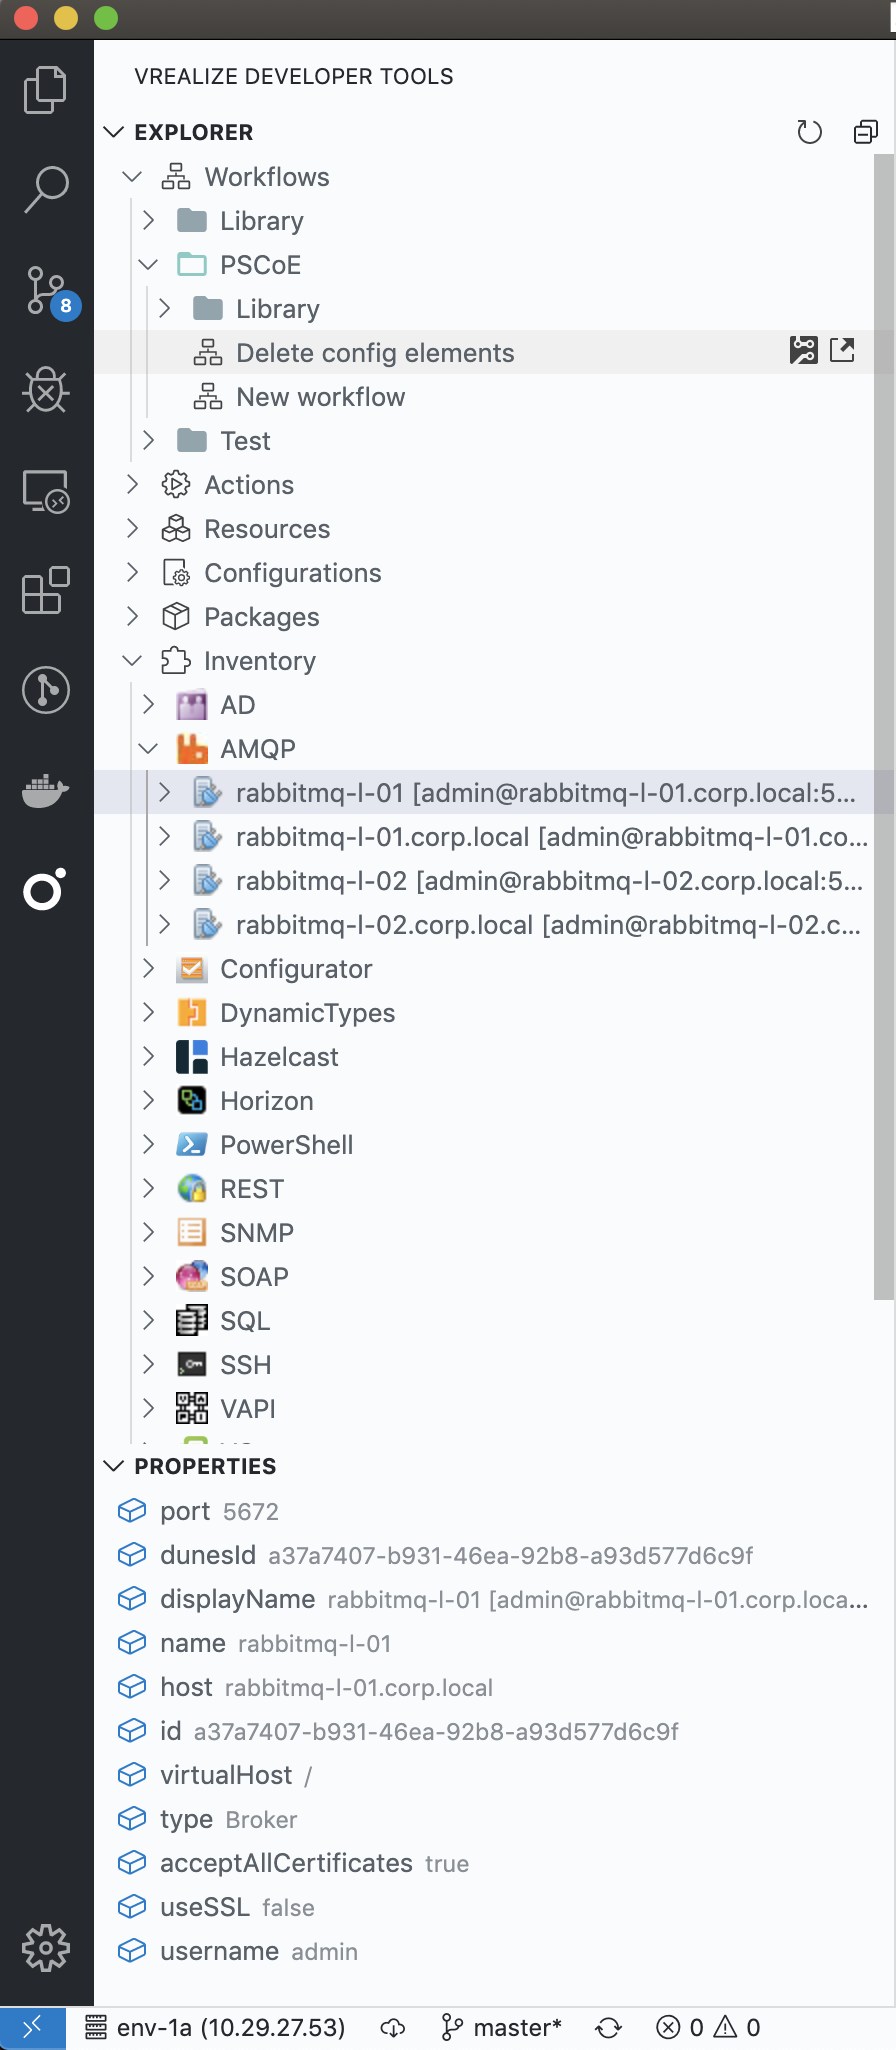
Task: Open workflow schema for Delete config elements
Action: point(803,350)
